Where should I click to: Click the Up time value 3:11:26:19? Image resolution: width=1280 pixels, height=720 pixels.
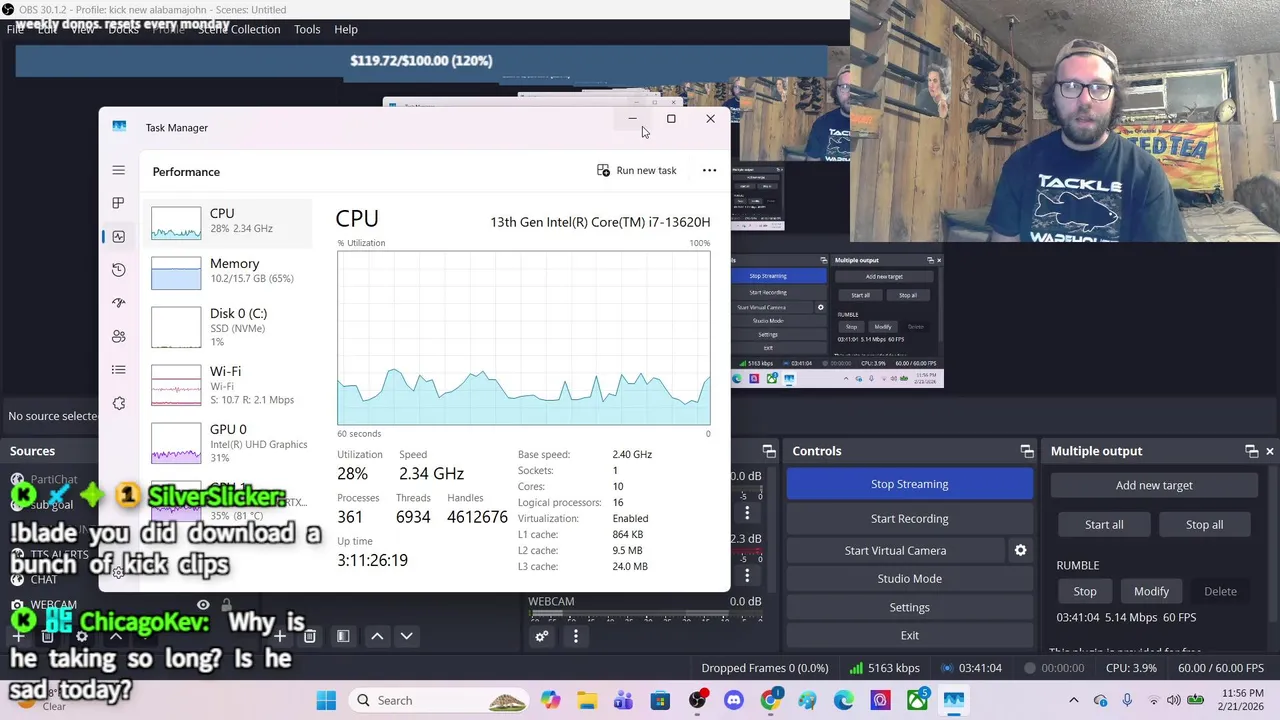click(372, 560)
